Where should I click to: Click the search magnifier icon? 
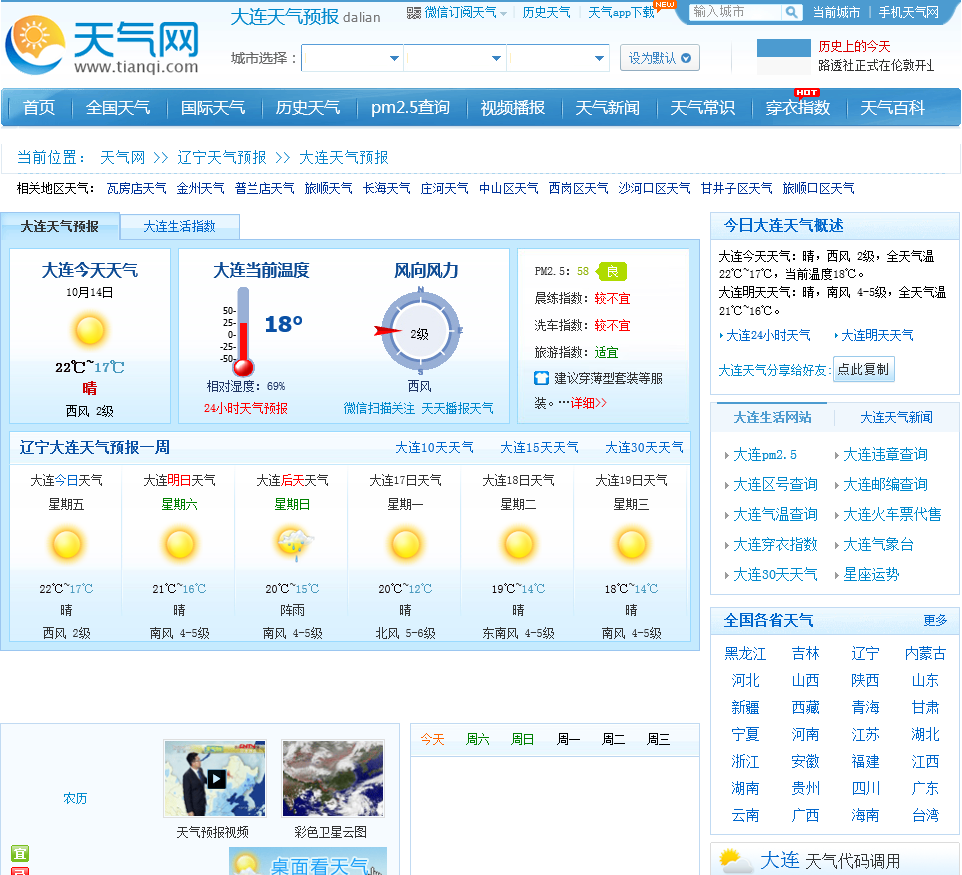click(791, 12)
